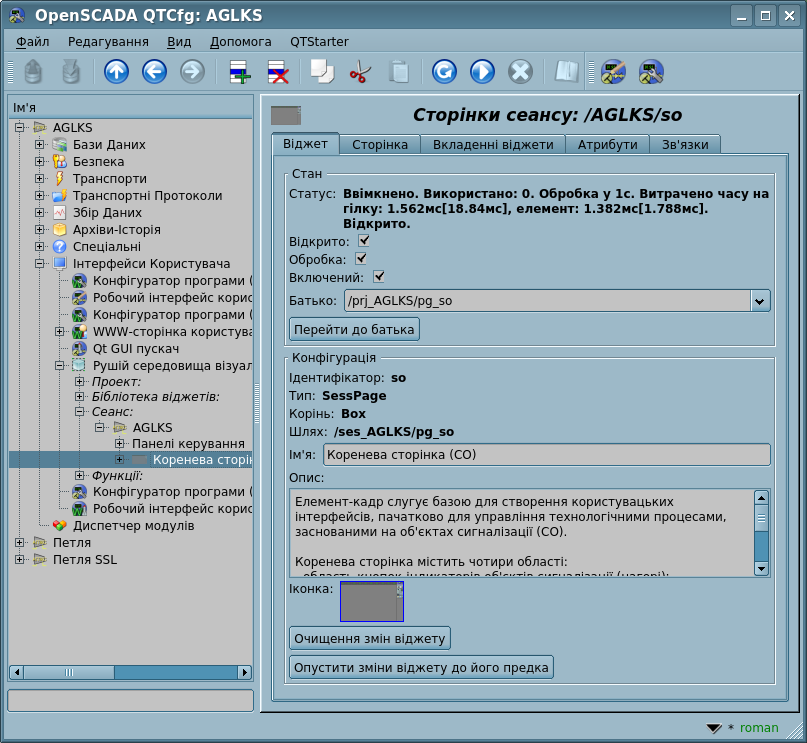Delete the item with the red X rows icon
Screen dimensions: 807x743
(277, 72)
